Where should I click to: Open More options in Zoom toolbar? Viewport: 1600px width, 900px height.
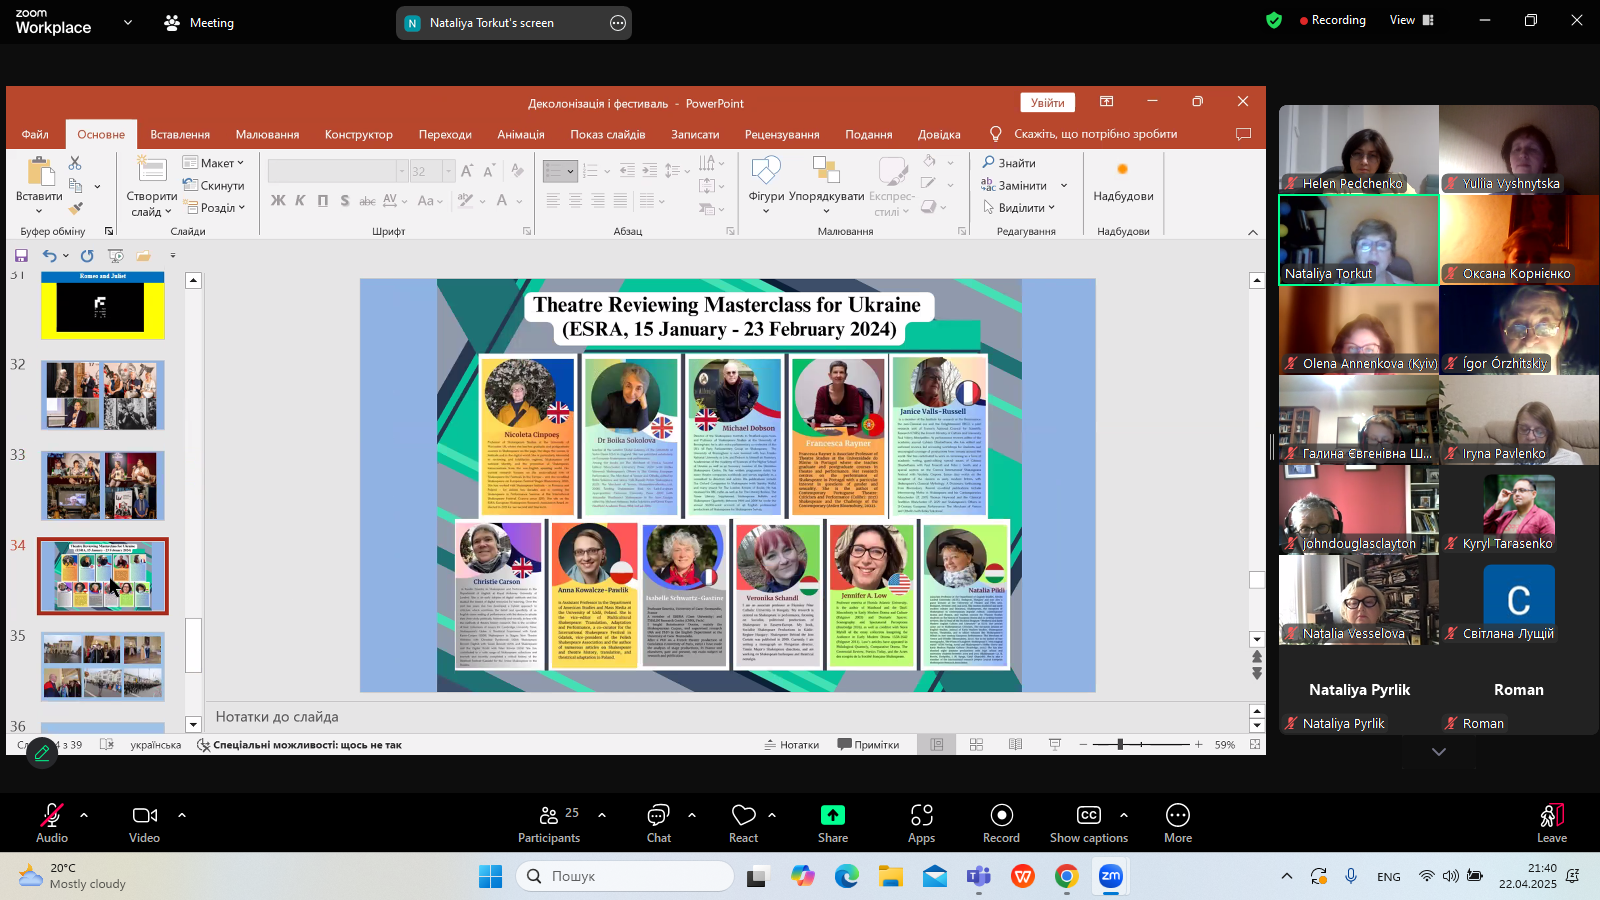point(1177,823)
